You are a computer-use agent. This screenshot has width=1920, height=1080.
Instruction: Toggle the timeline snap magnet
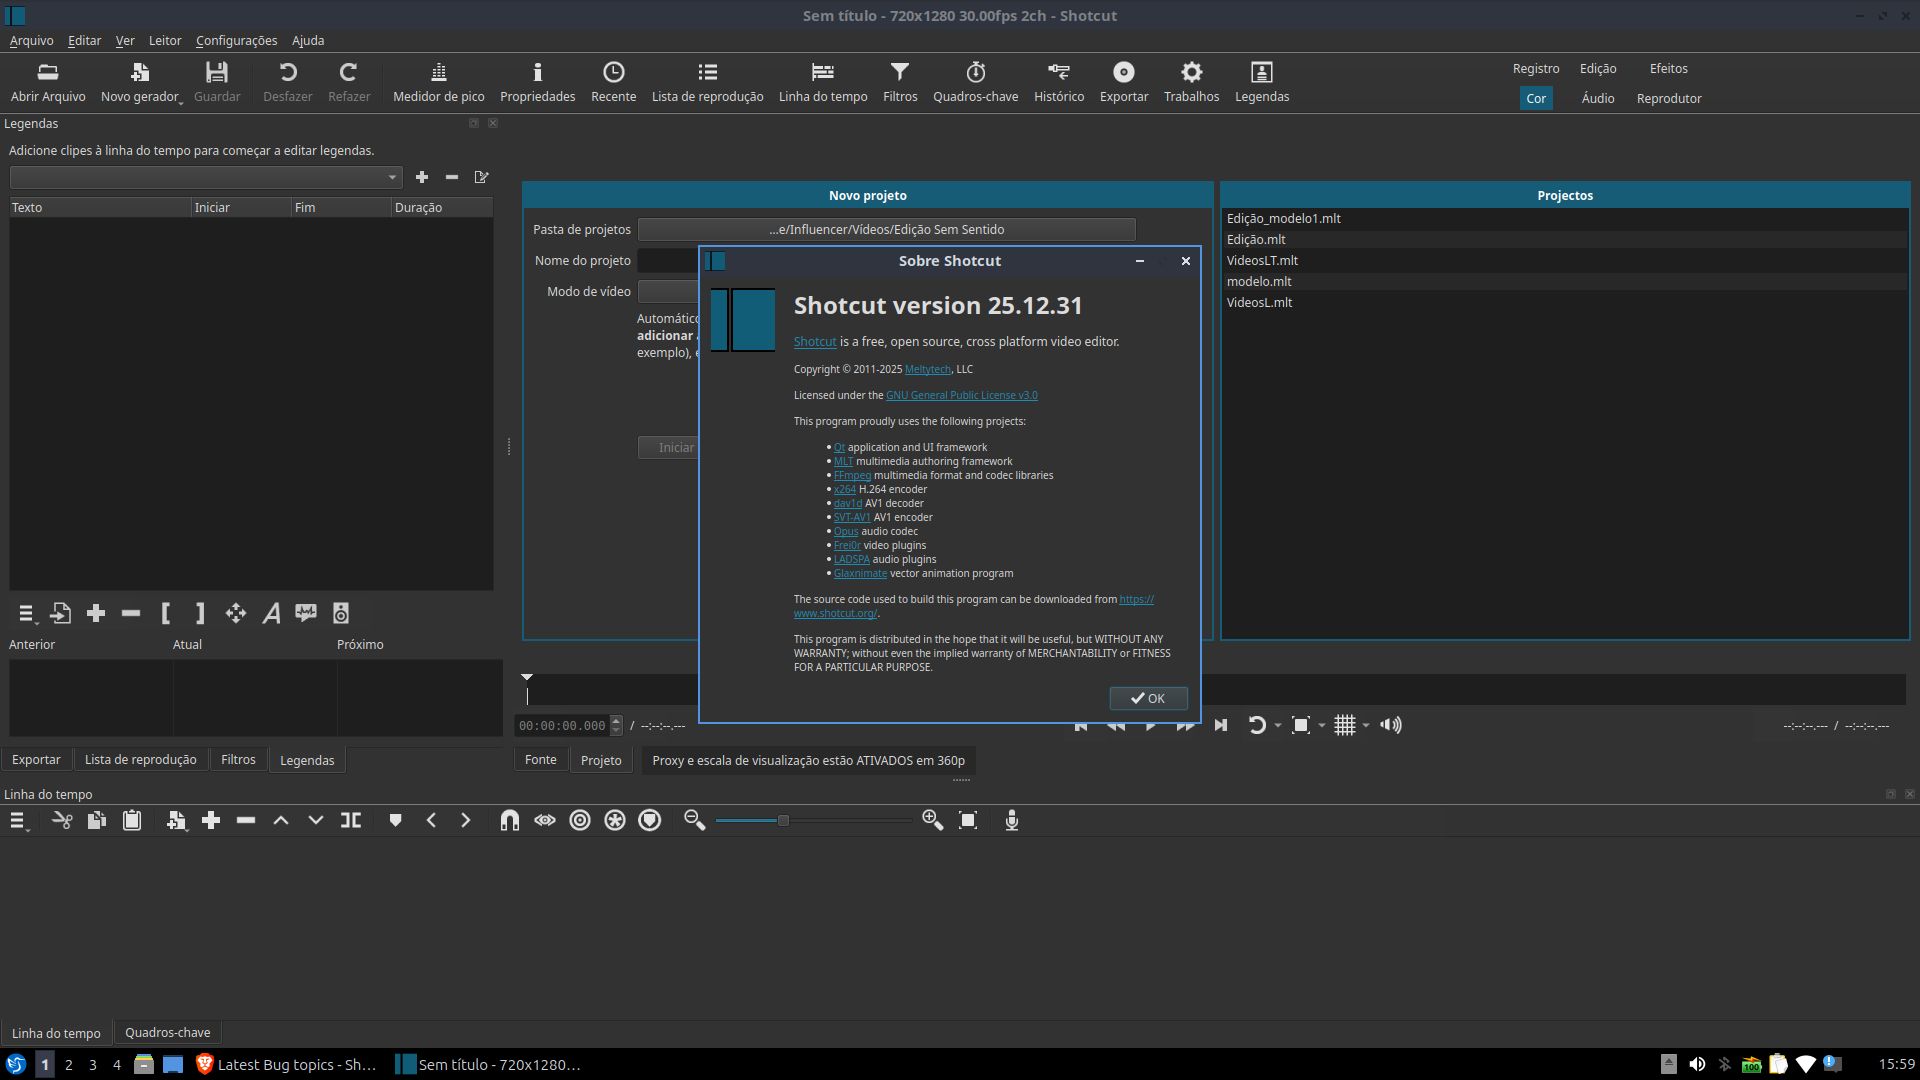click(x=509, y=821)
